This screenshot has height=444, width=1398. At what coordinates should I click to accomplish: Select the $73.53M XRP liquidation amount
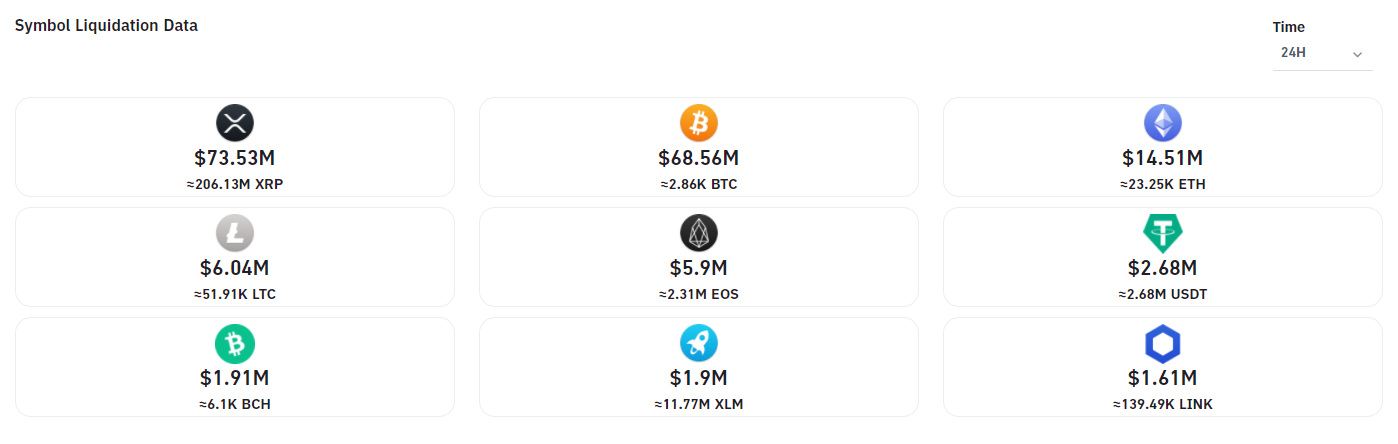pos(235,158)
